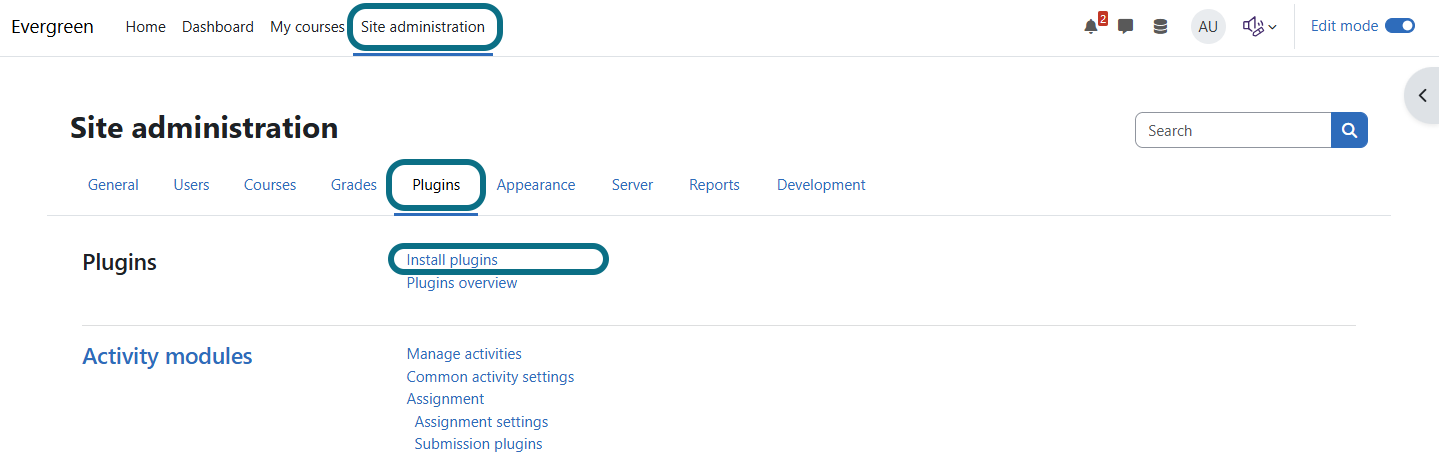Switch to the Server tab
This screenshot has height=461, width=1439.
pos(632,185)
